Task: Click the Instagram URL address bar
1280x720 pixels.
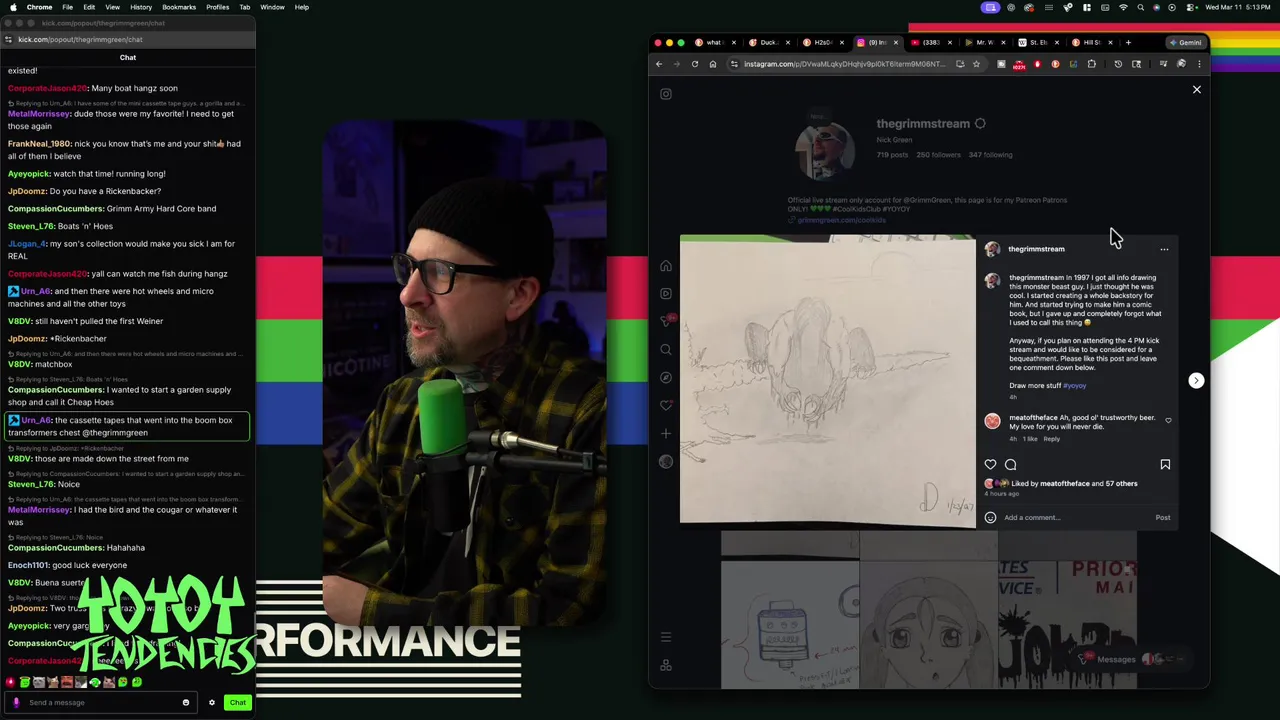Action: (x=845, y=64)
